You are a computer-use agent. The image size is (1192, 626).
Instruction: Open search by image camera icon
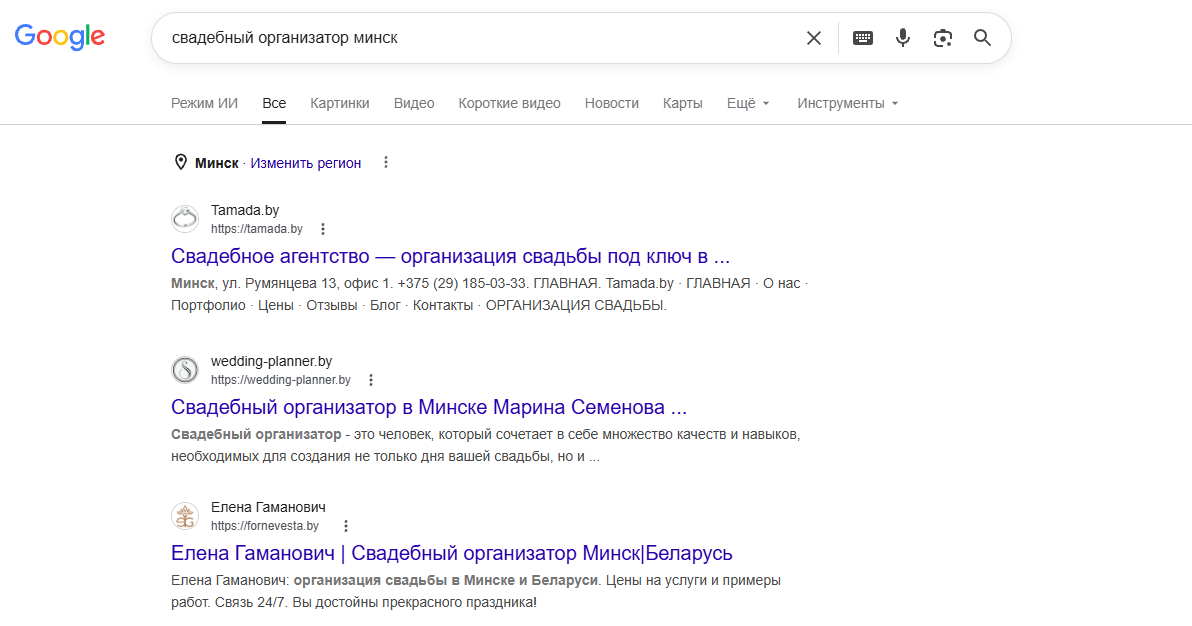click(943, 38)
